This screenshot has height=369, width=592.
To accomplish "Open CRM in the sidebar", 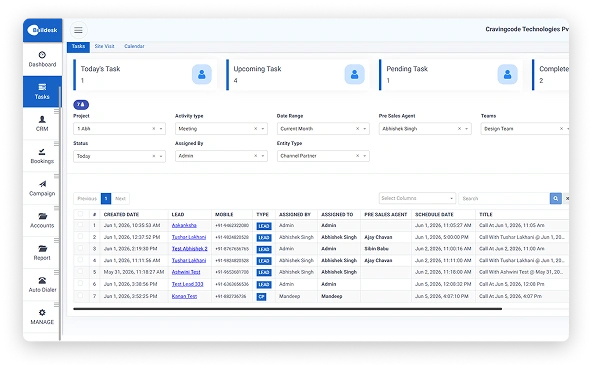I will point(42,124).
